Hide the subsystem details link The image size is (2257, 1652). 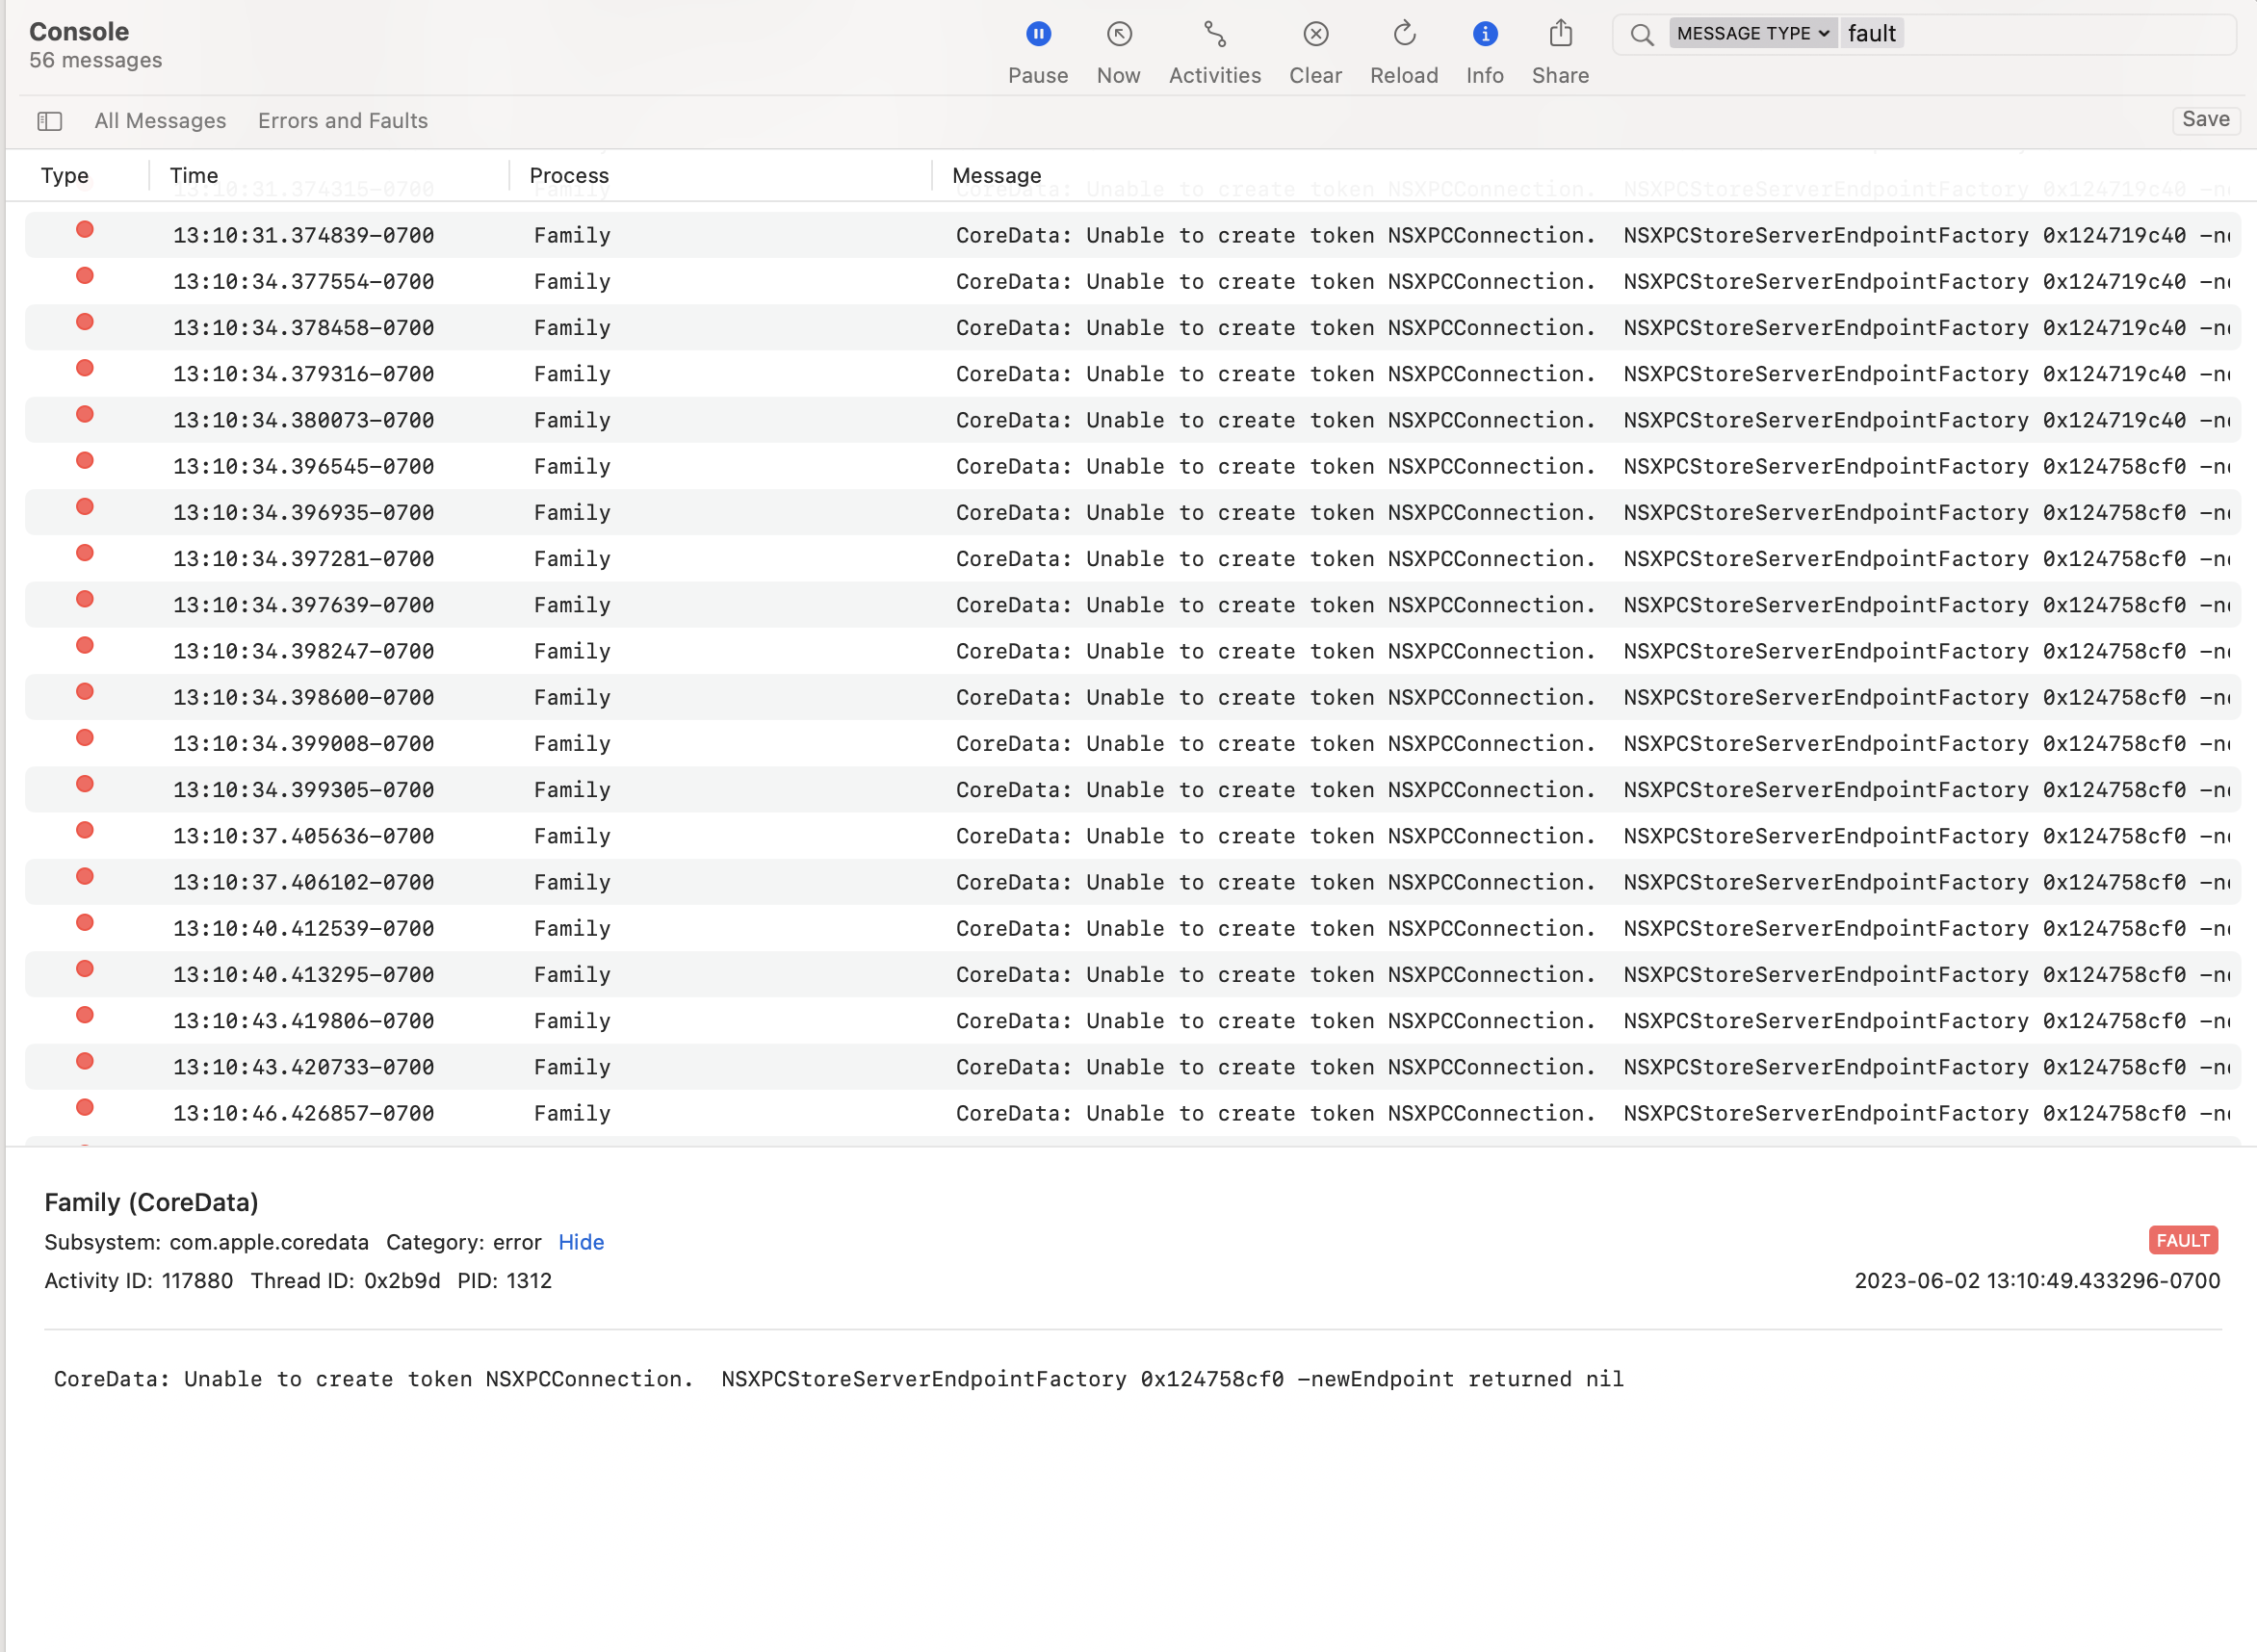(x=581, y=1242)
